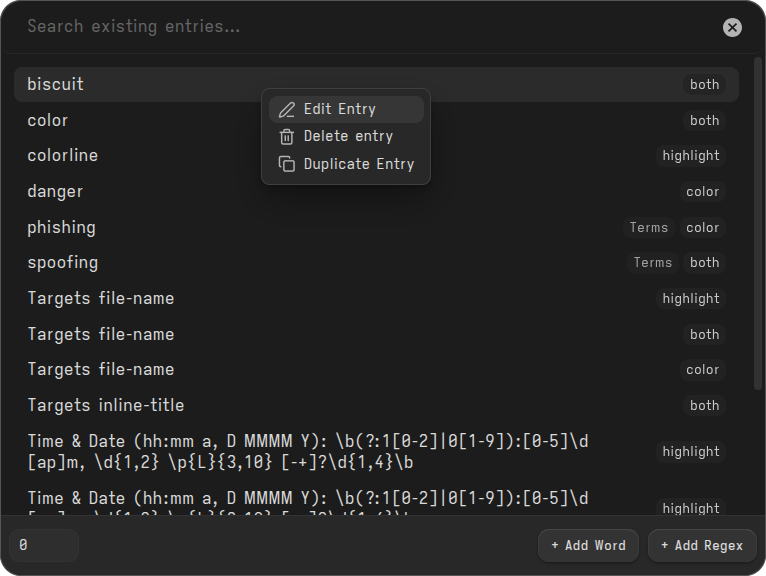Click the copy icon beside Duplicate Entry
Screen dimensions: 766x576
287,164
